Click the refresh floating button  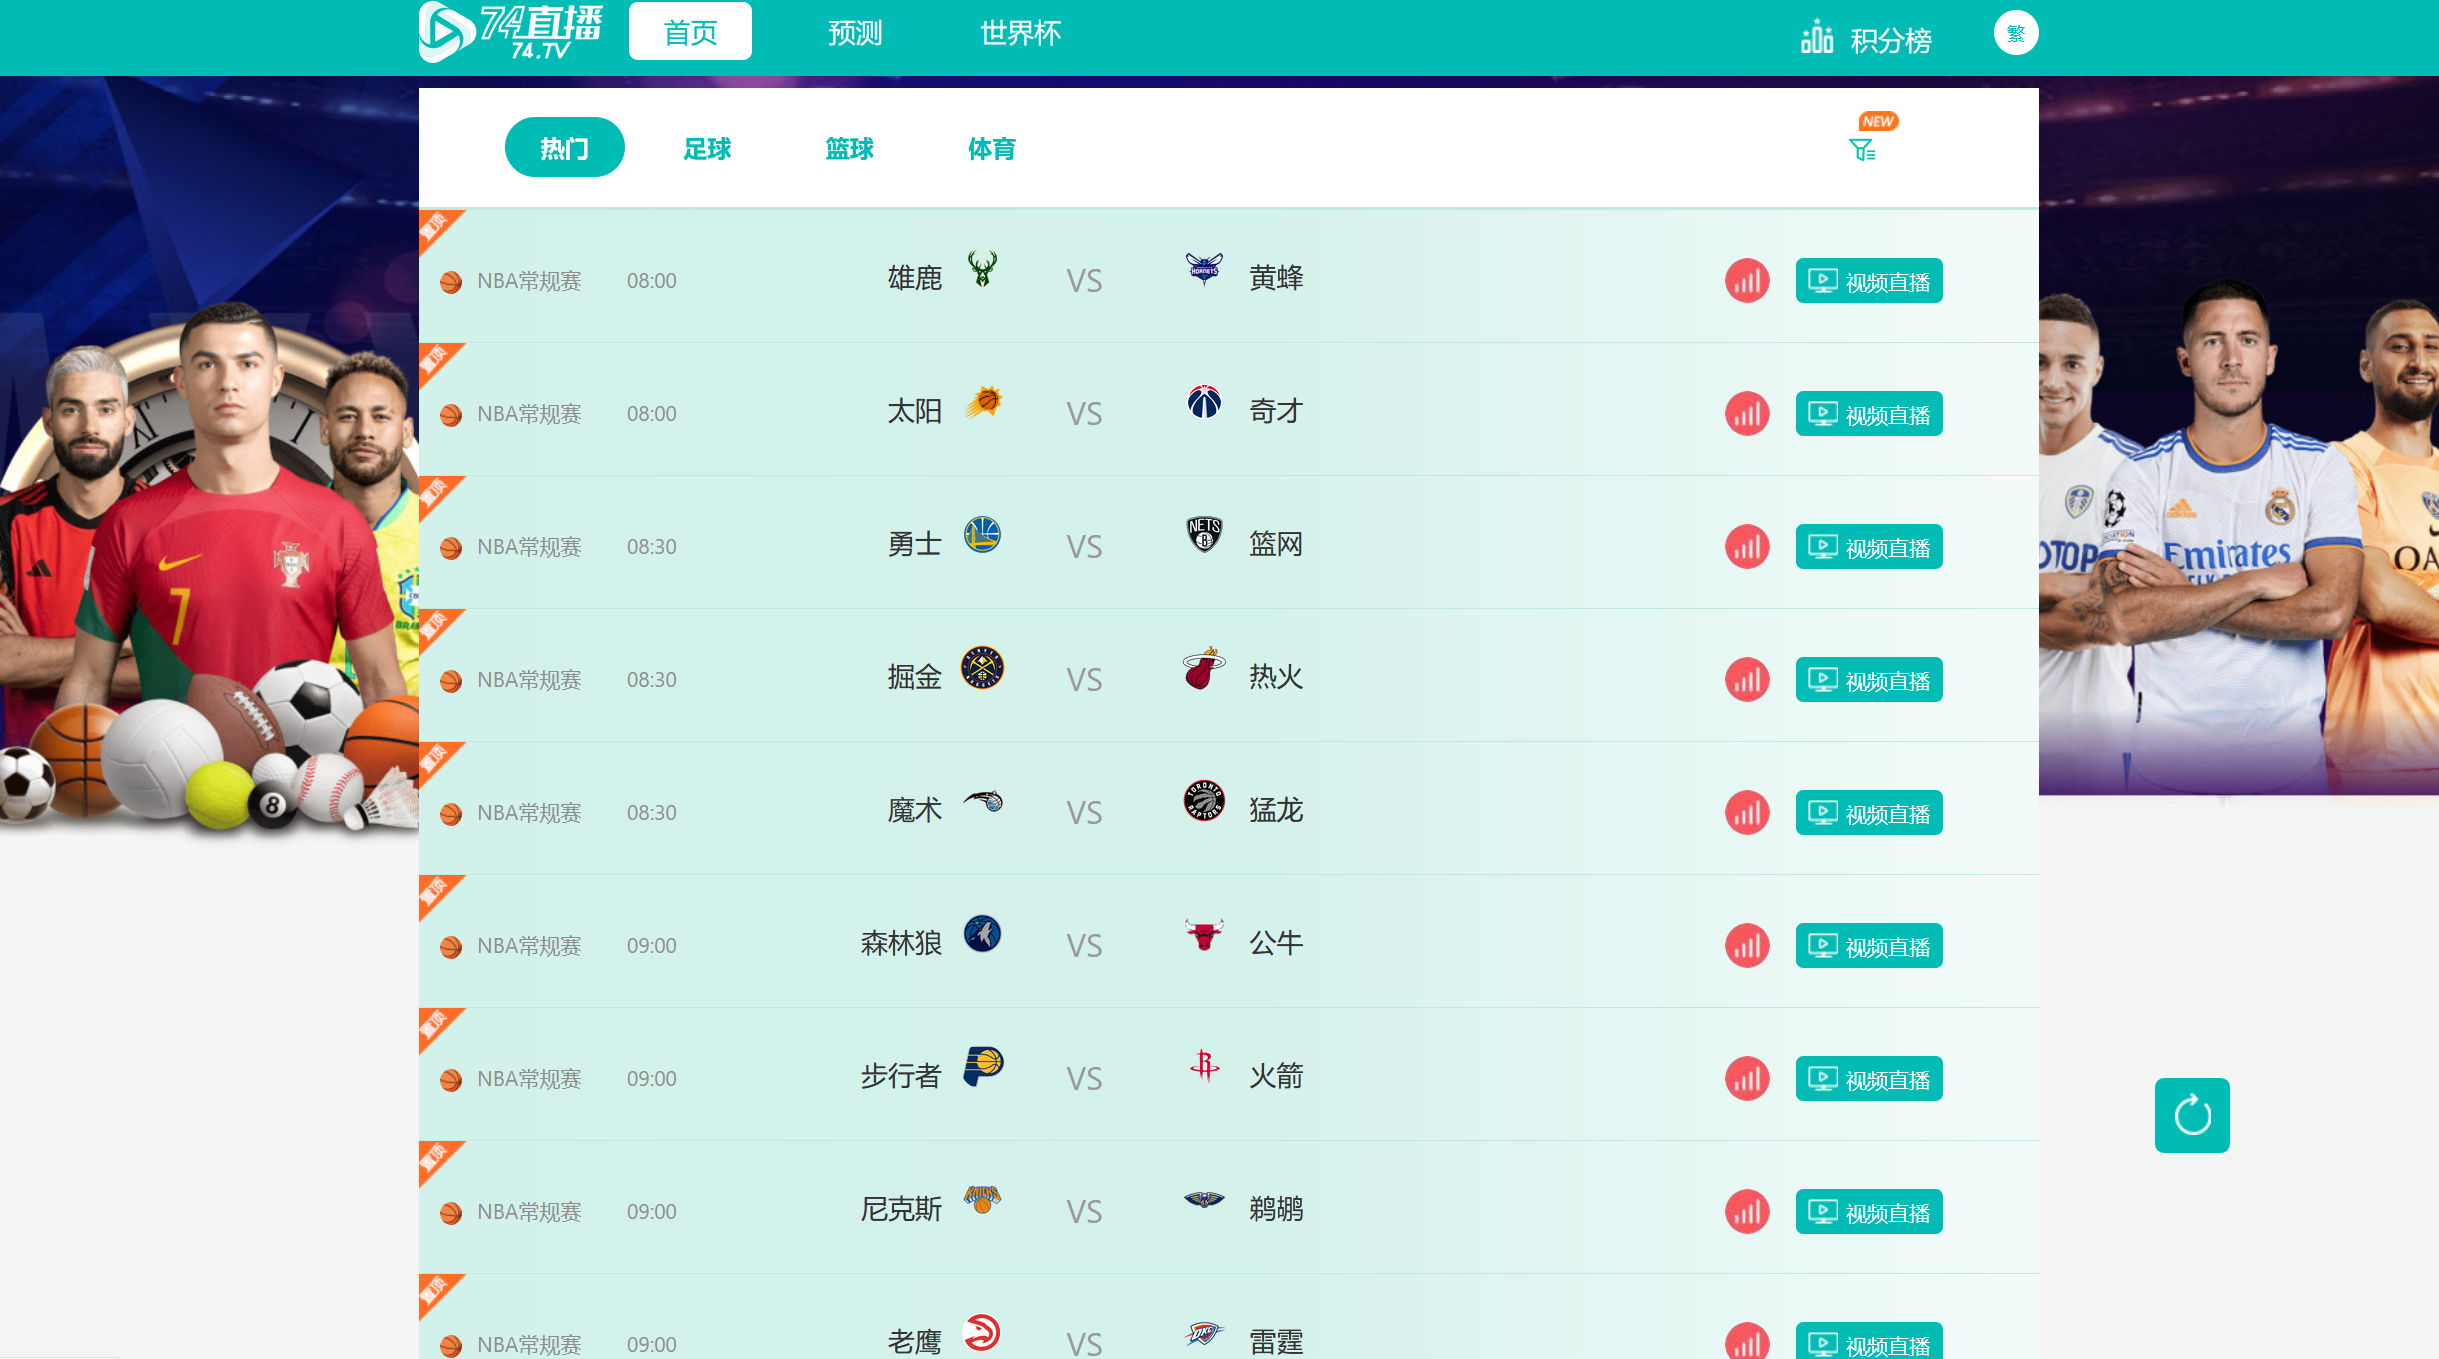2191,1115
